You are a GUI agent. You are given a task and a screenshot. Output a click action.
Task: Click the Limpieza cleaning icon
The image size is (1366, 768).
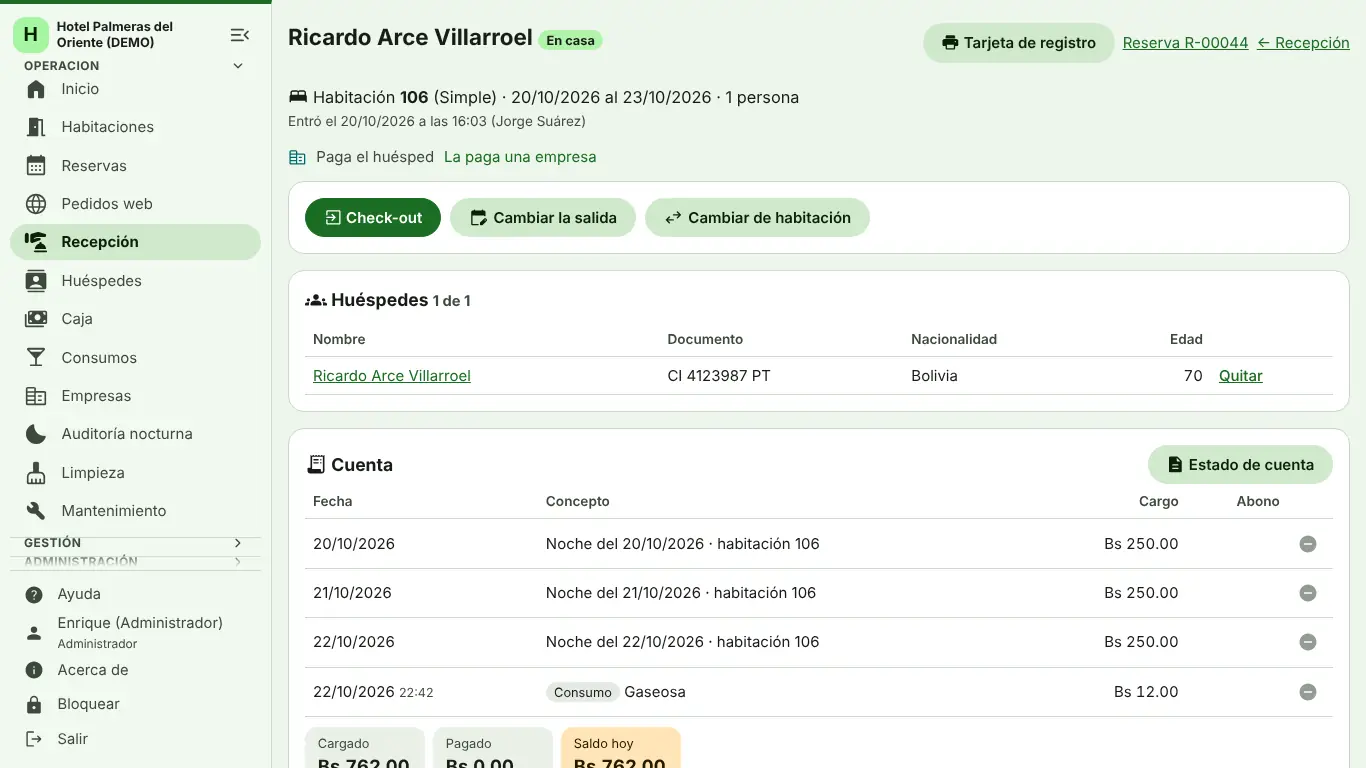click(x=36, y=473)
